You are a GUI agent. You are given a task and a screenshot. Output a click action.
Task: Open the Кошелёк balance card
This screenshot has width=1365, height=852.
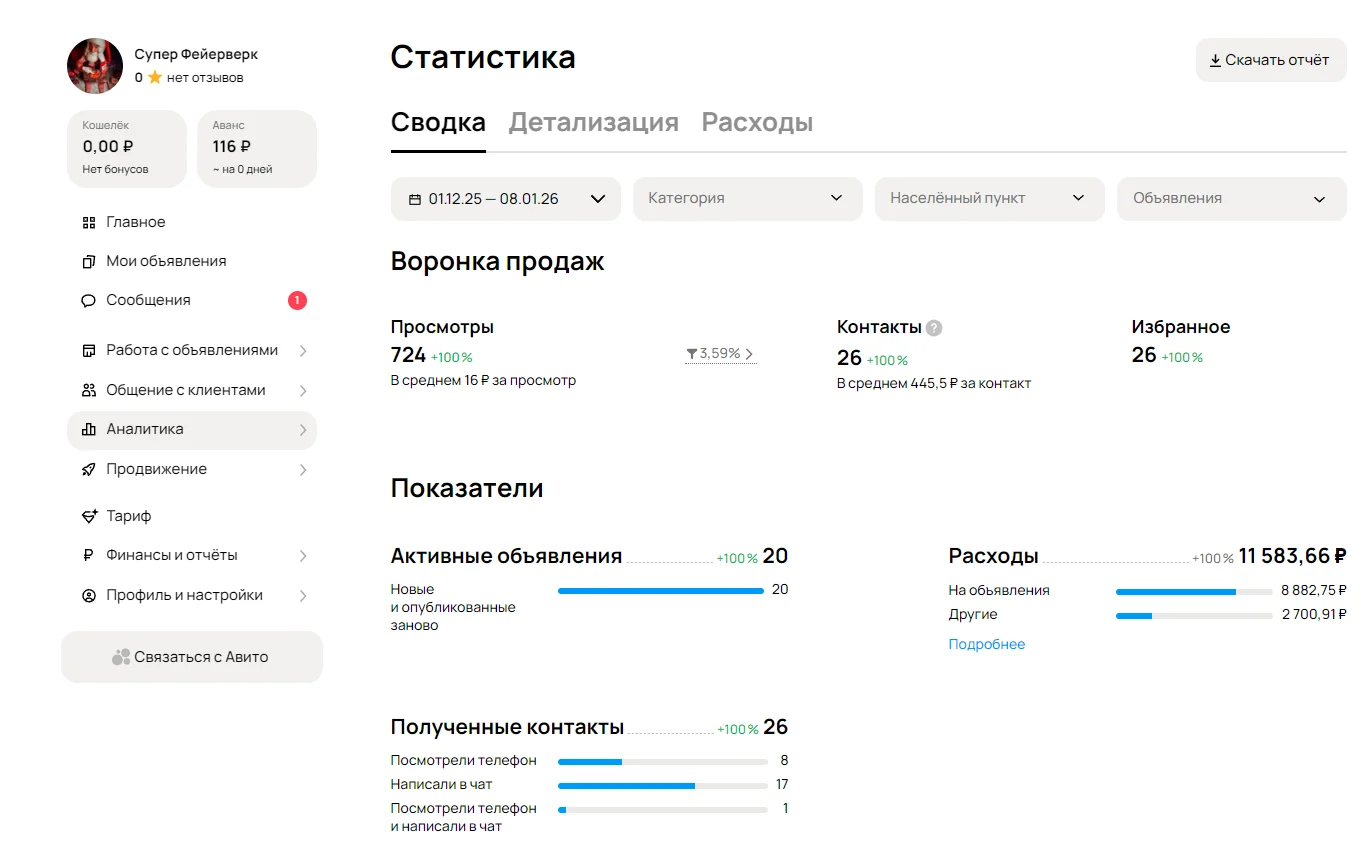127,149
